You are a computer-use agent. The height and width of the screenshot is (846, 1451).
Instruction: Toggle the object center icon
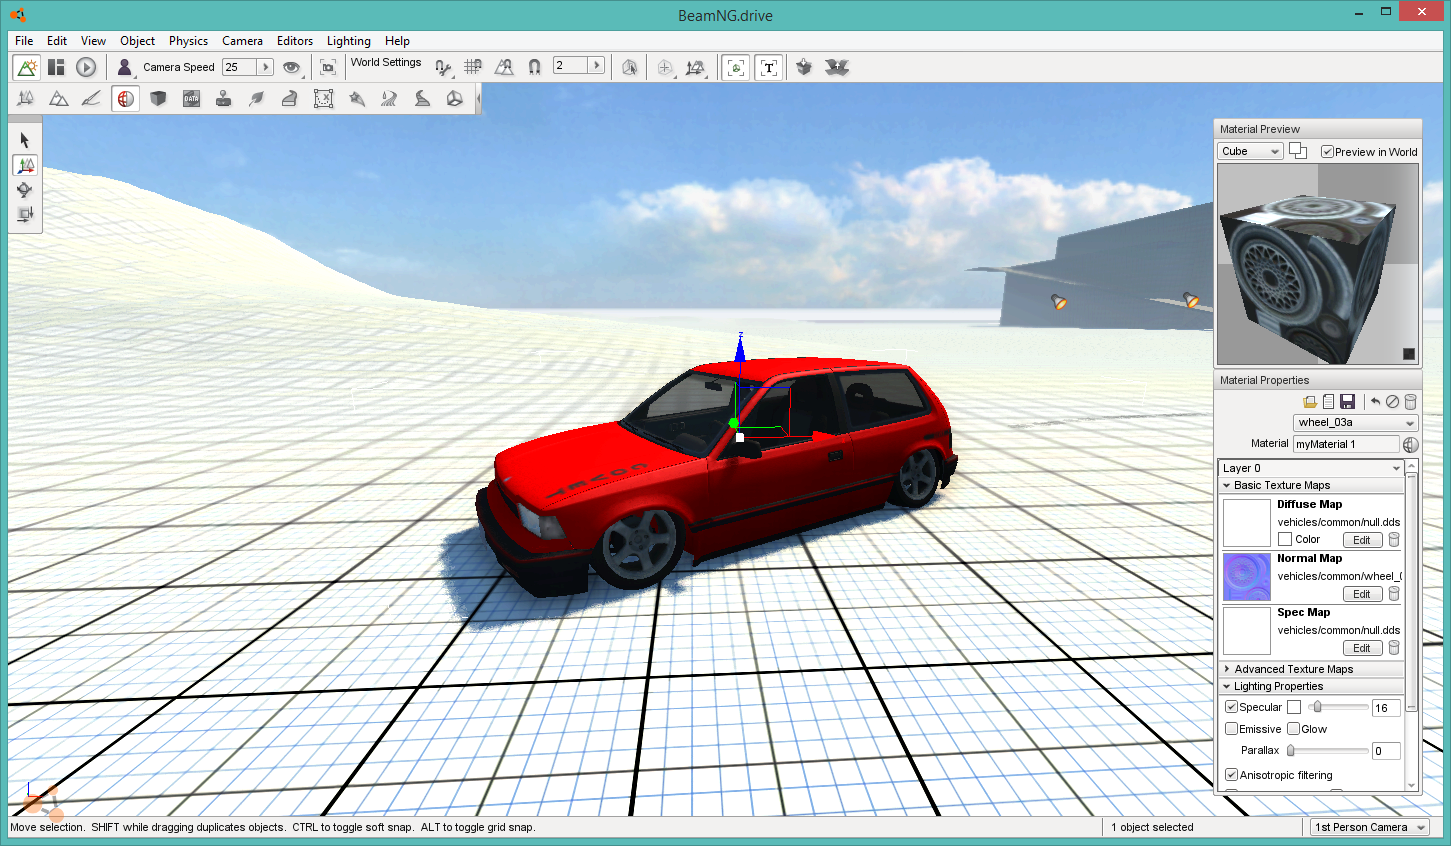click(x=665, y=67)
